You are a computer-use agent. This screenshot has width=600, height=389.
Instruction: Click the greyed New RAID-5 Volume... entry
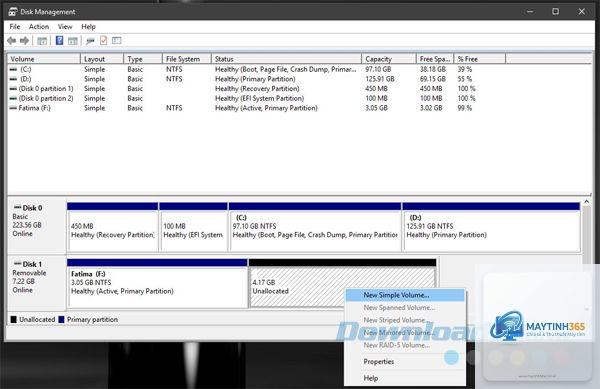point(405,345)
